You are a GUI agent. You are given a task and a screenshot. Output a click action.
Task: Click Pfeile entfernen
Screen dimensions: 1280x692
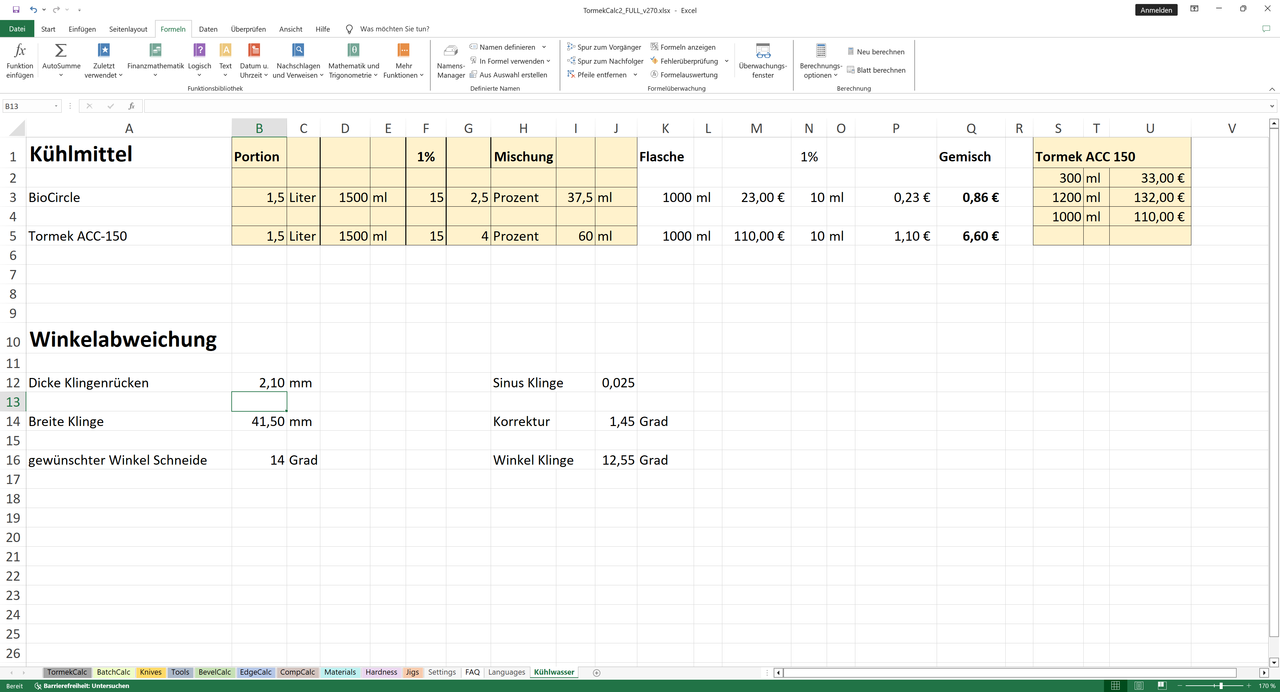(x=596, y=75)
